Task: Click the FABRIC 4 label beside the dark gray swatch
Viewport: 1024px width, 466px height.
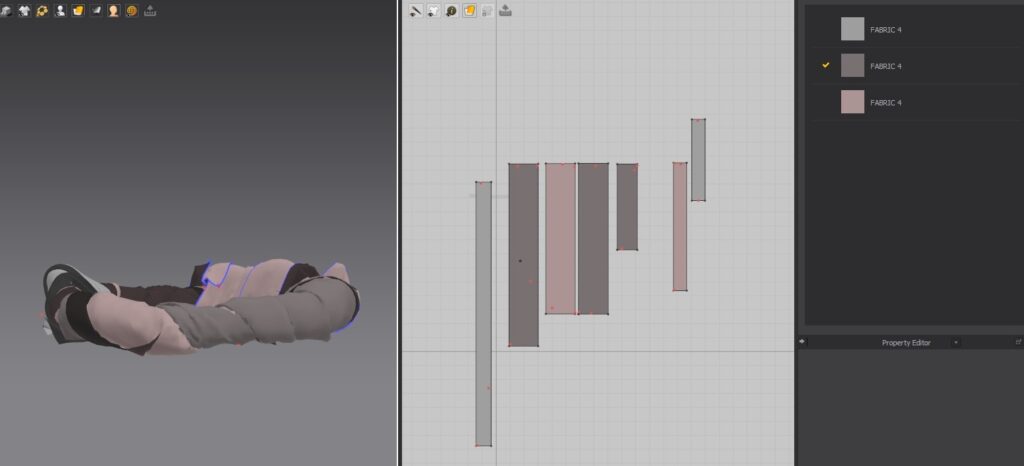Action: (x=886, y=66)
